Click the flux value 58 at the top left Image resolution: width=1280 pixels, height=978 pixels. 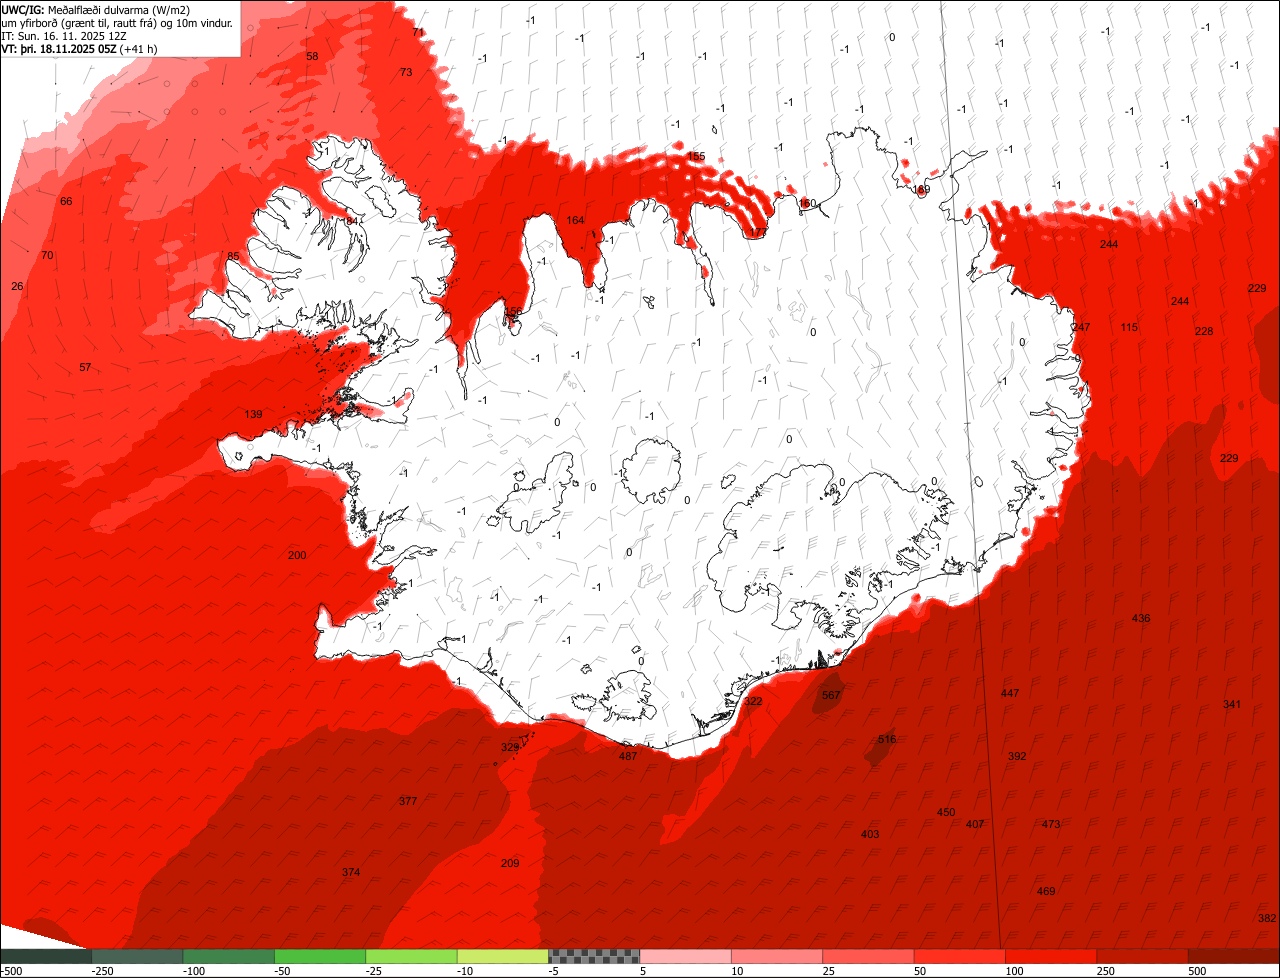(x=312, y=56)
